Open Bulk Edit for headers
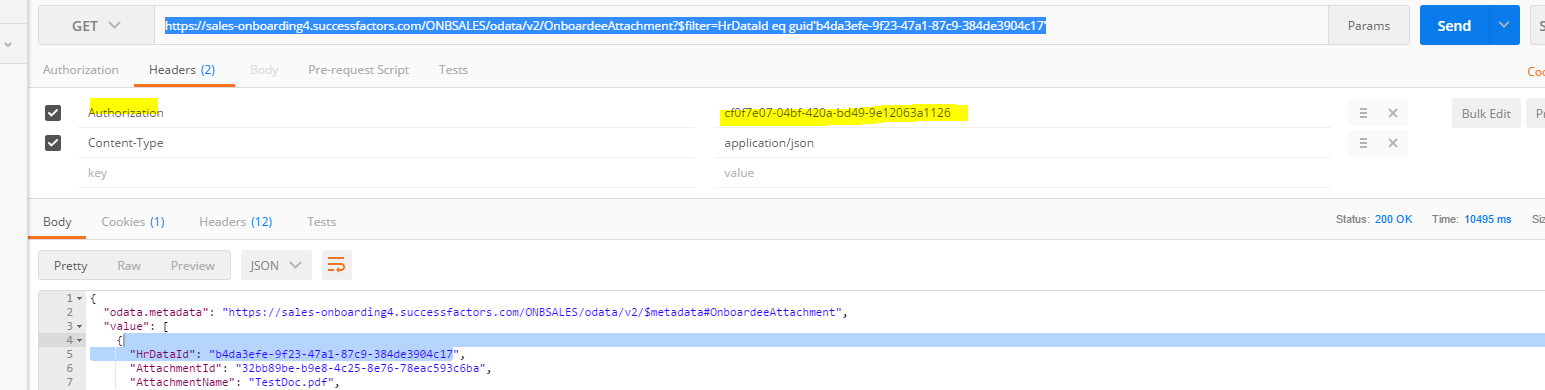Screen dimensions: 1545x390 pyautogui.click(x=1486, y=113)
